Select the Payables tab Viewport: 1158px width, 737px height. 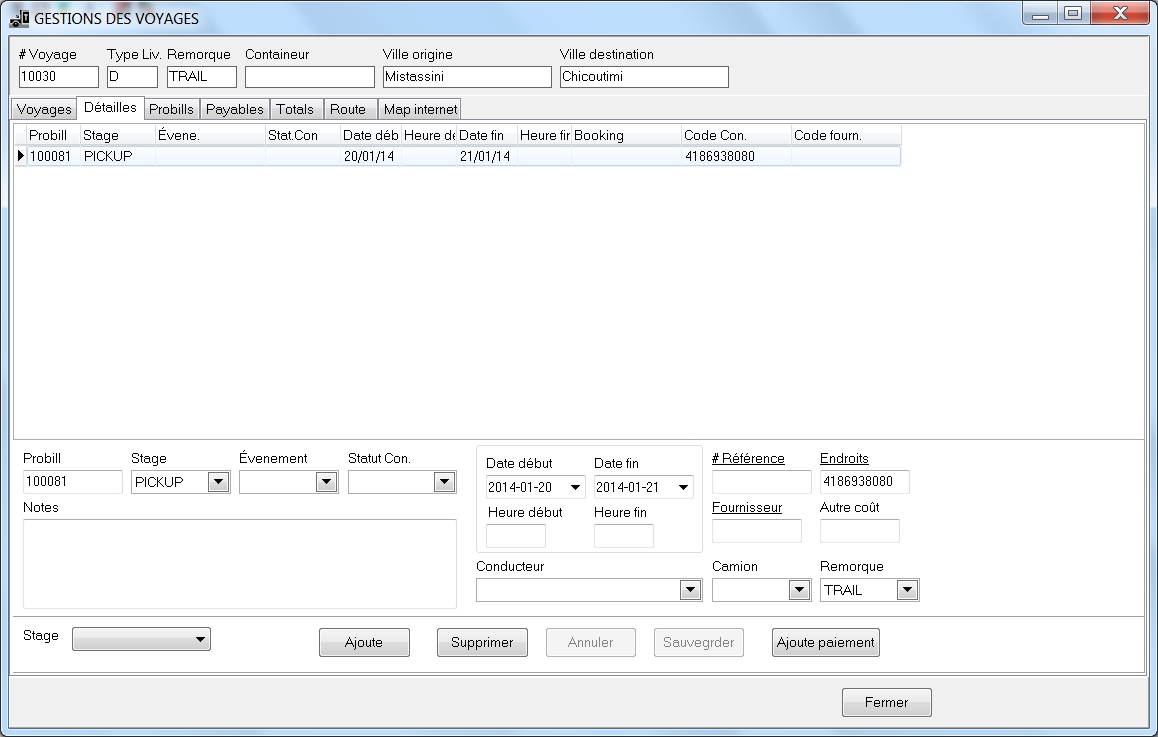coord(234,109)
